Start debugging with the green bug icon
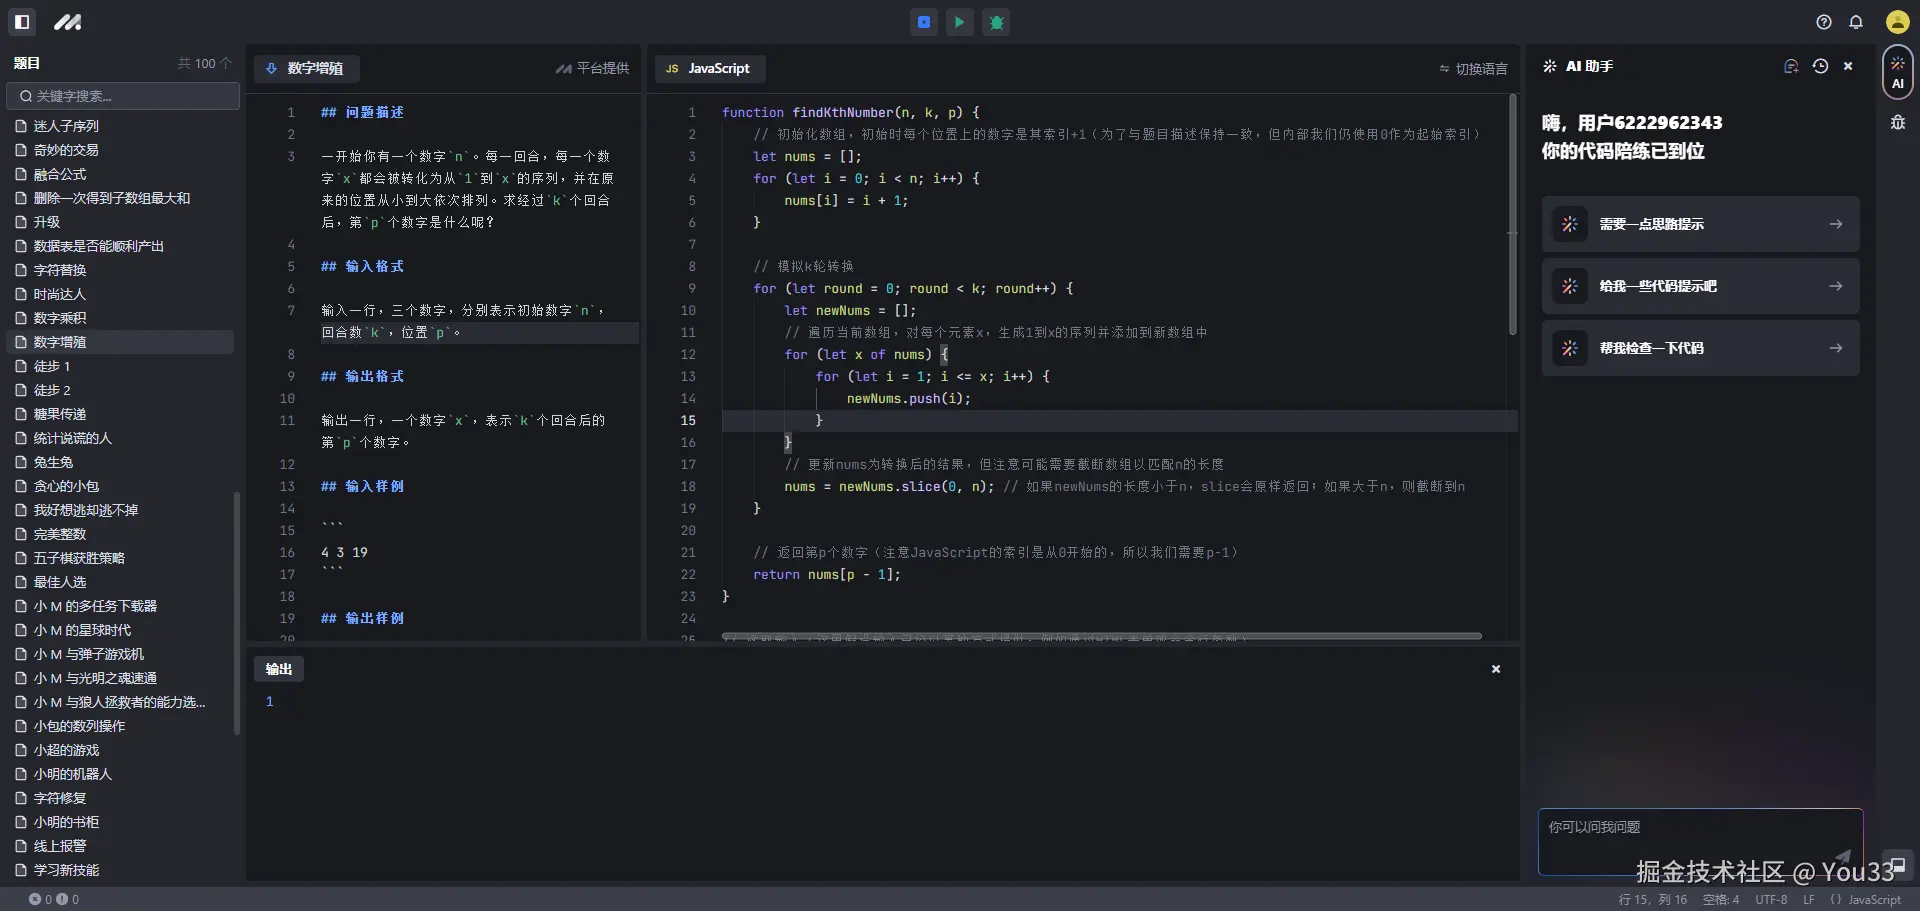 tap(996, 22)
